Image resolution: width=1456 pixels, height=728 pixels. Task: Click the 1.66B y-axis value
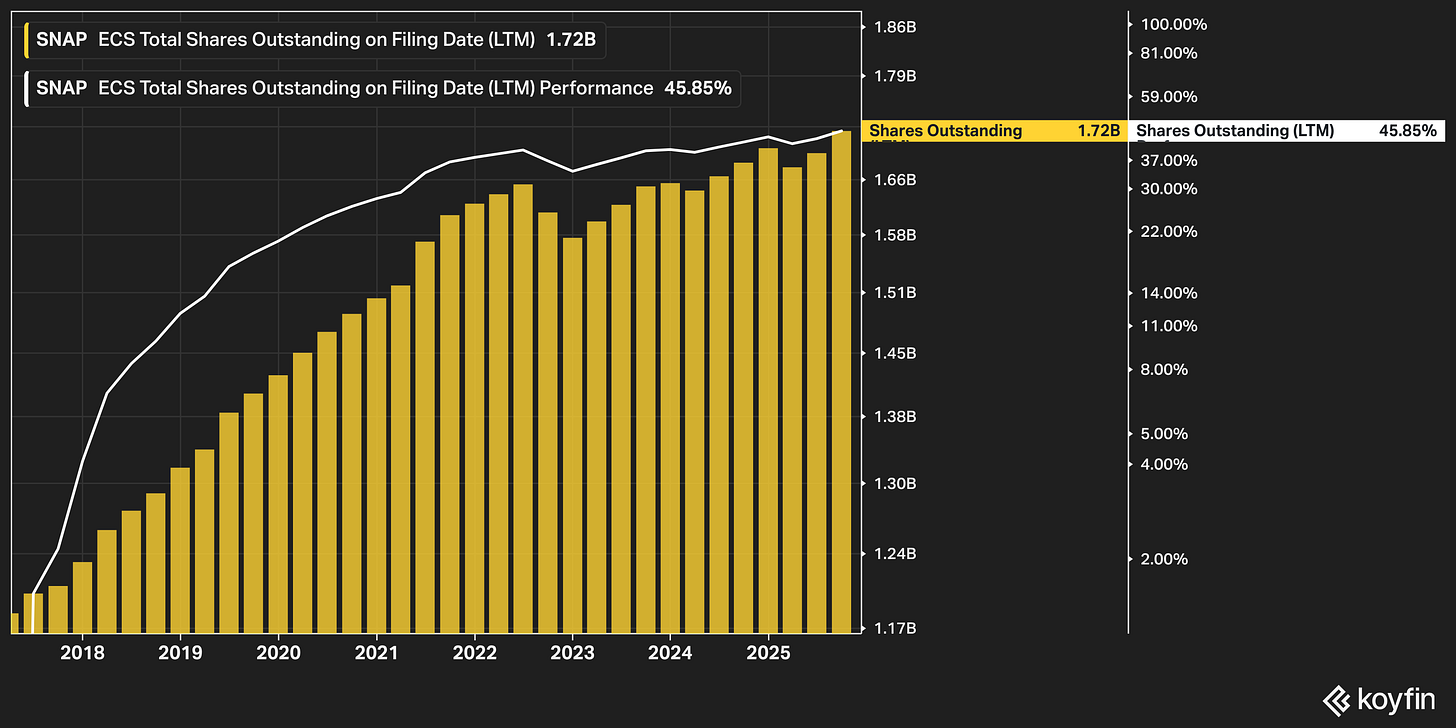tap(896, 180)
